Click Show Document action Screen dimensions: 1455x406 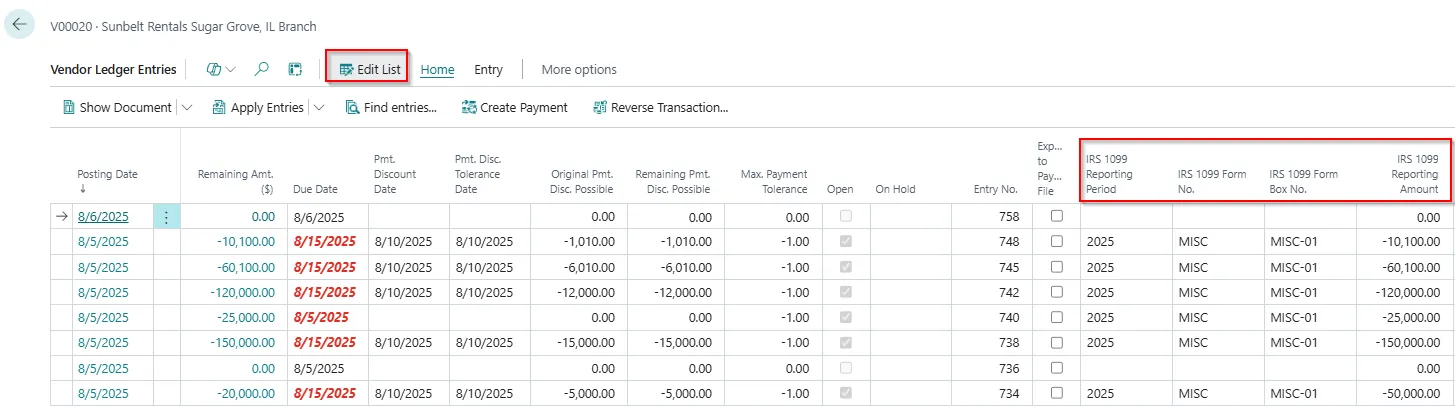point(116,108)
